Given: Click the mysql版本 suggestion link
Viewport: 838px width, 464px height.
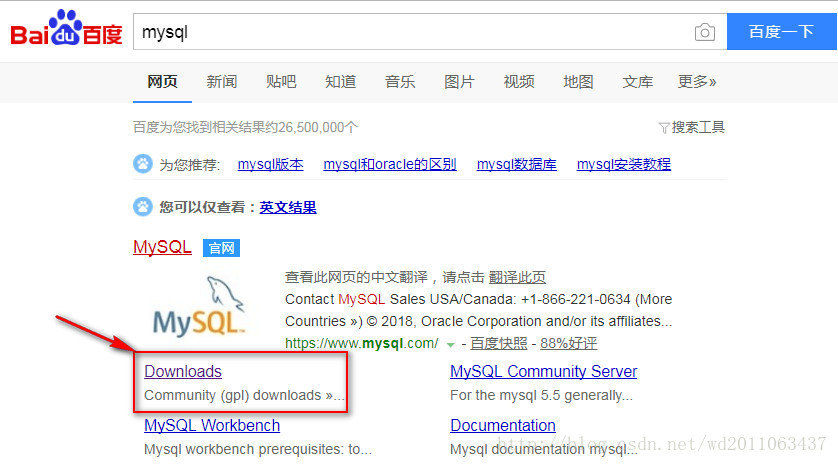Looking at the screenshot, I should 270,164.
